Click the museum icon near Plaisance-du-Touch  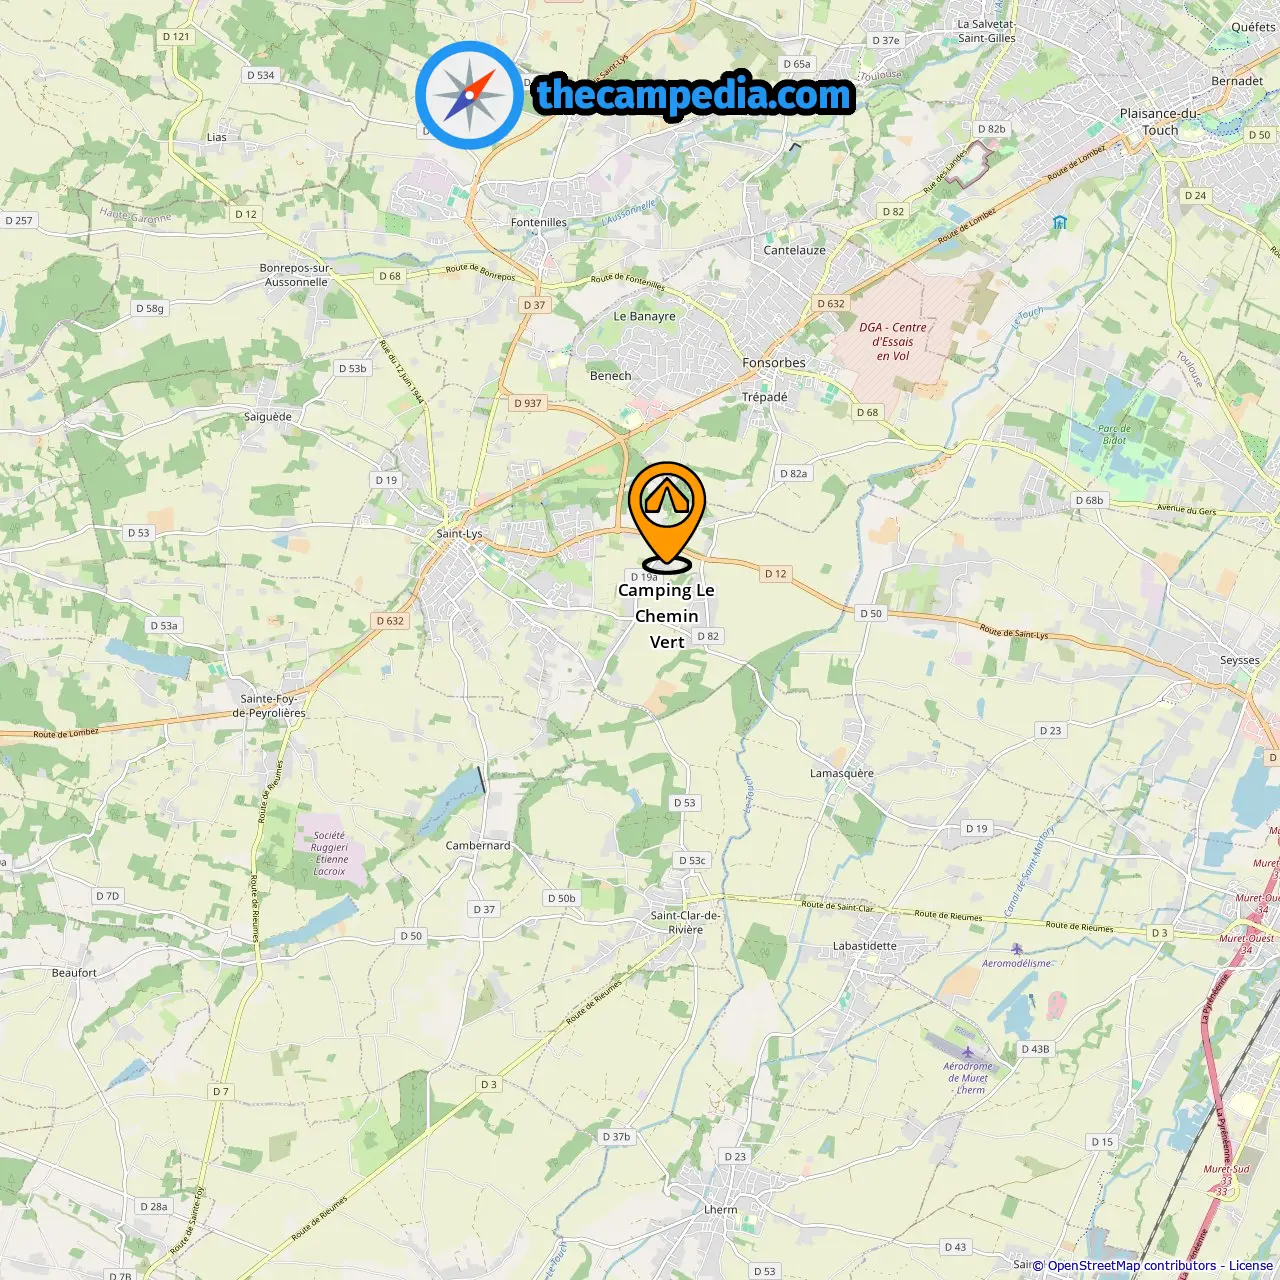point(1060,222)
